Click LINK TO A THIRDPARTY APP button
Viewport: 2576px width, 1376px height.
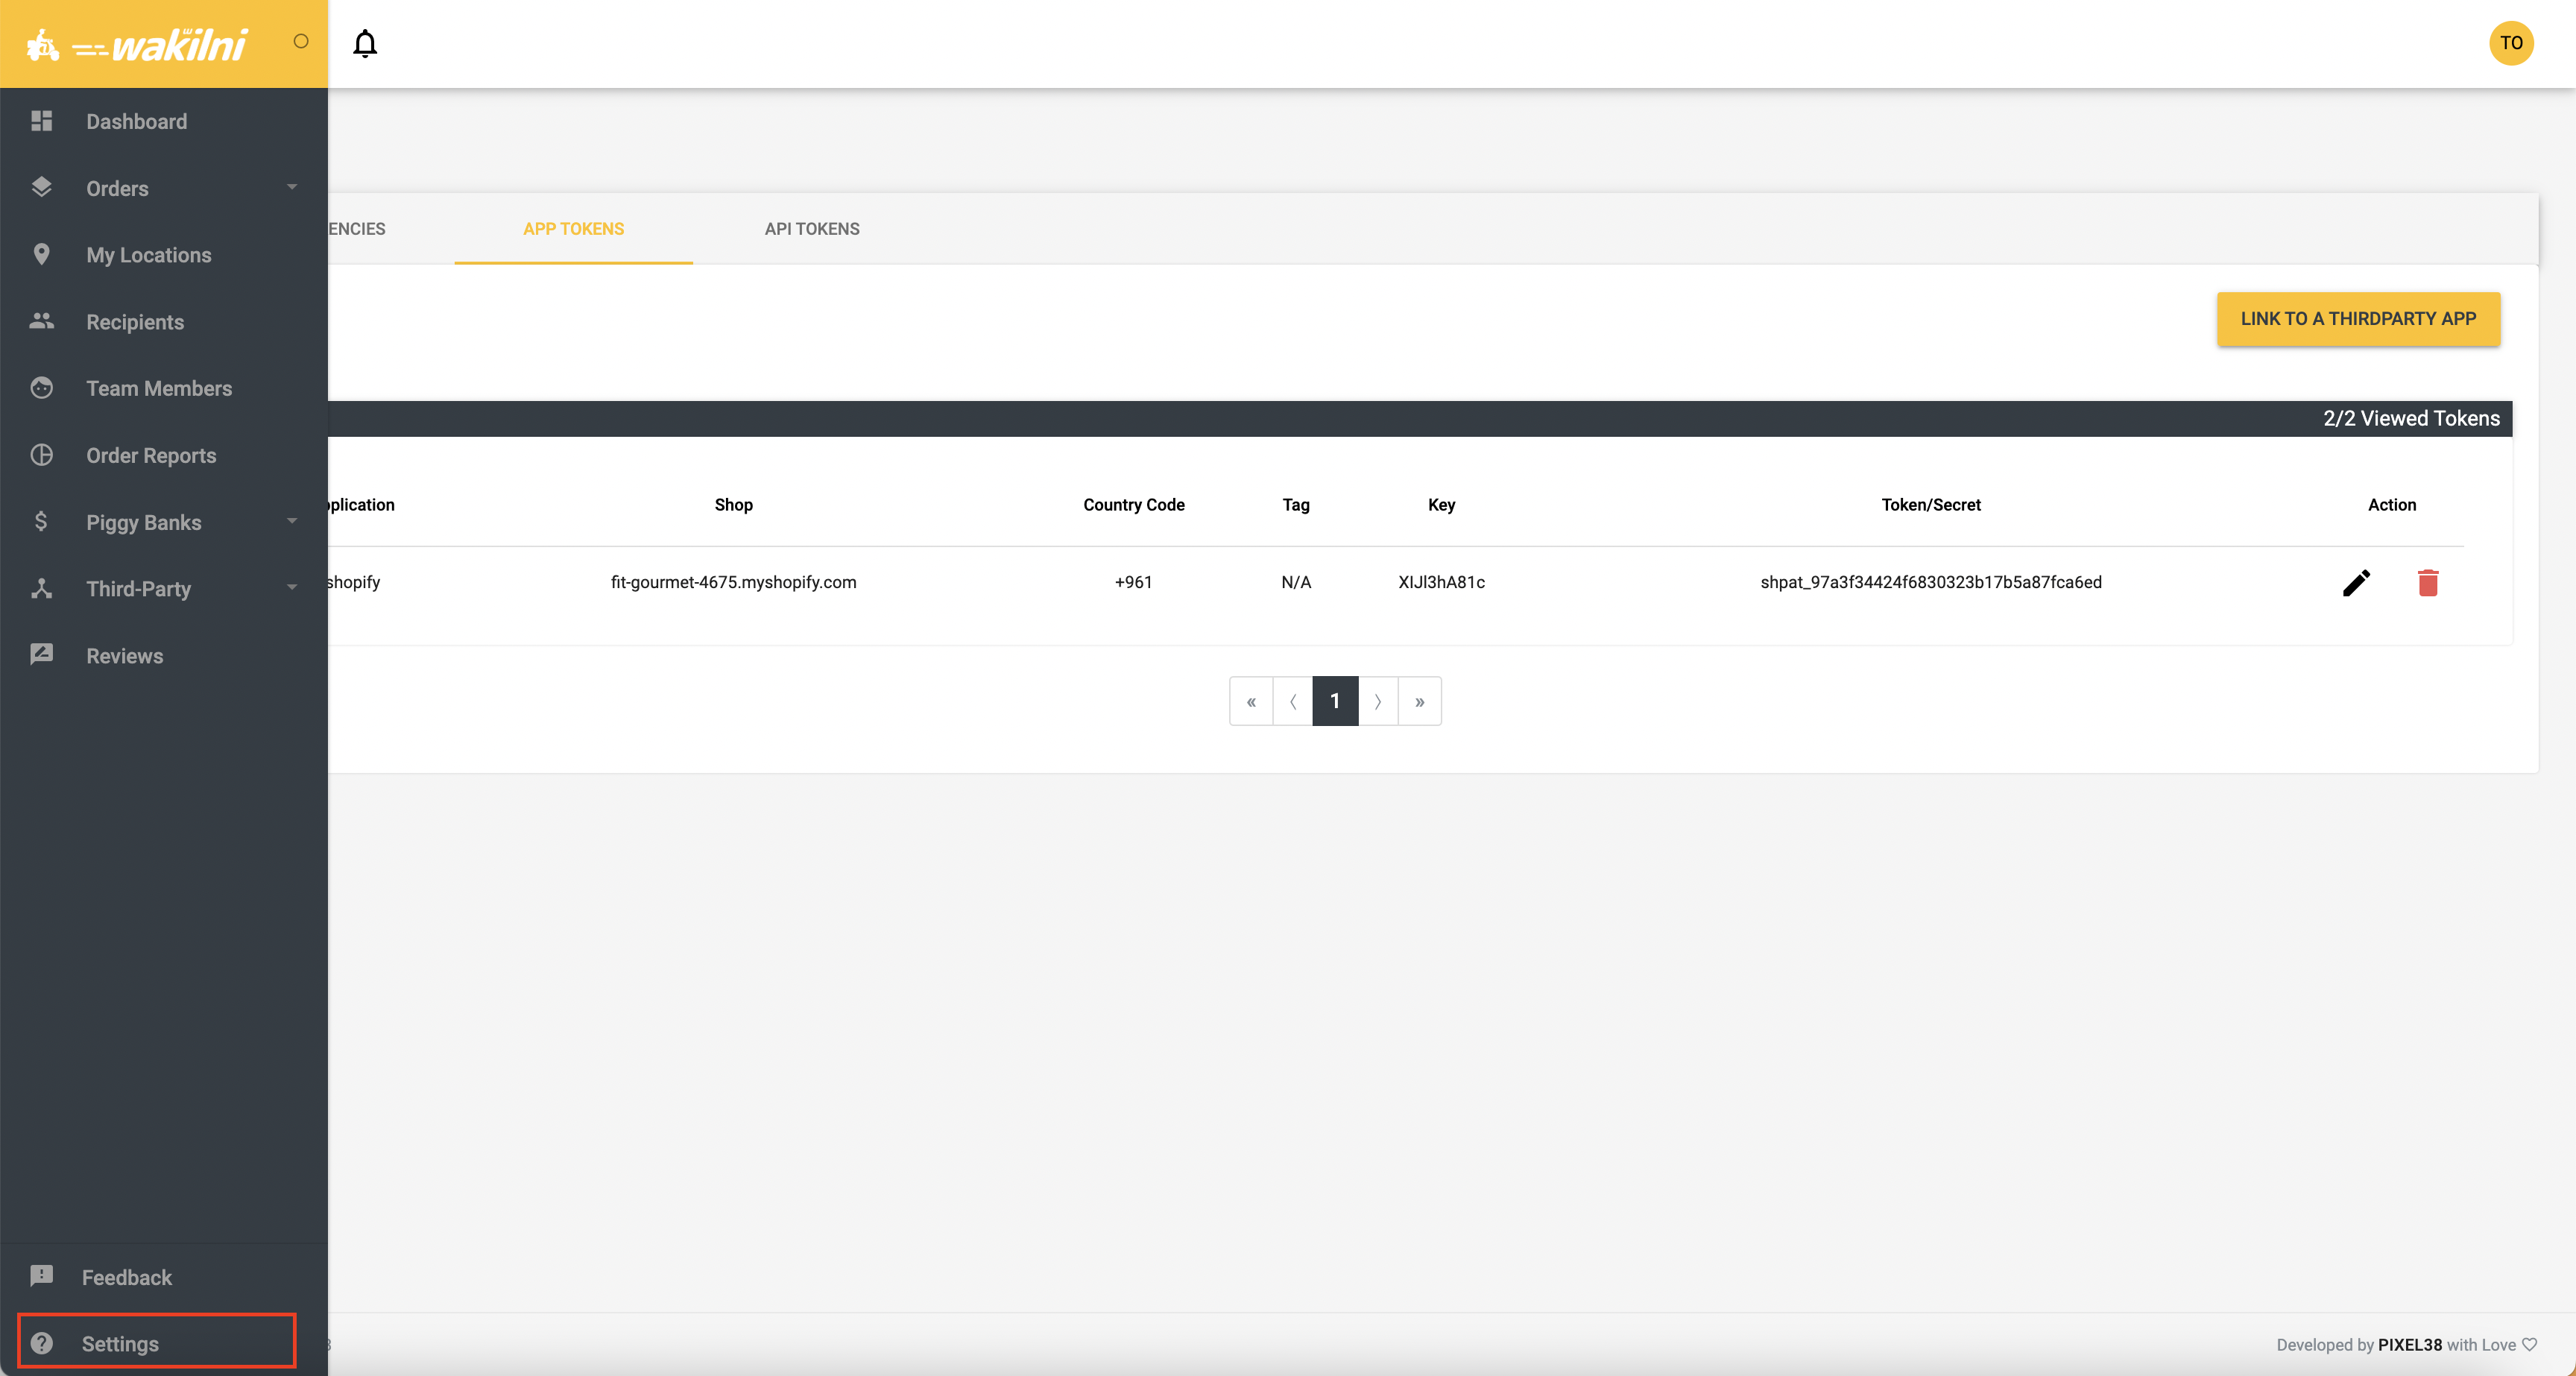(2357, 319)
